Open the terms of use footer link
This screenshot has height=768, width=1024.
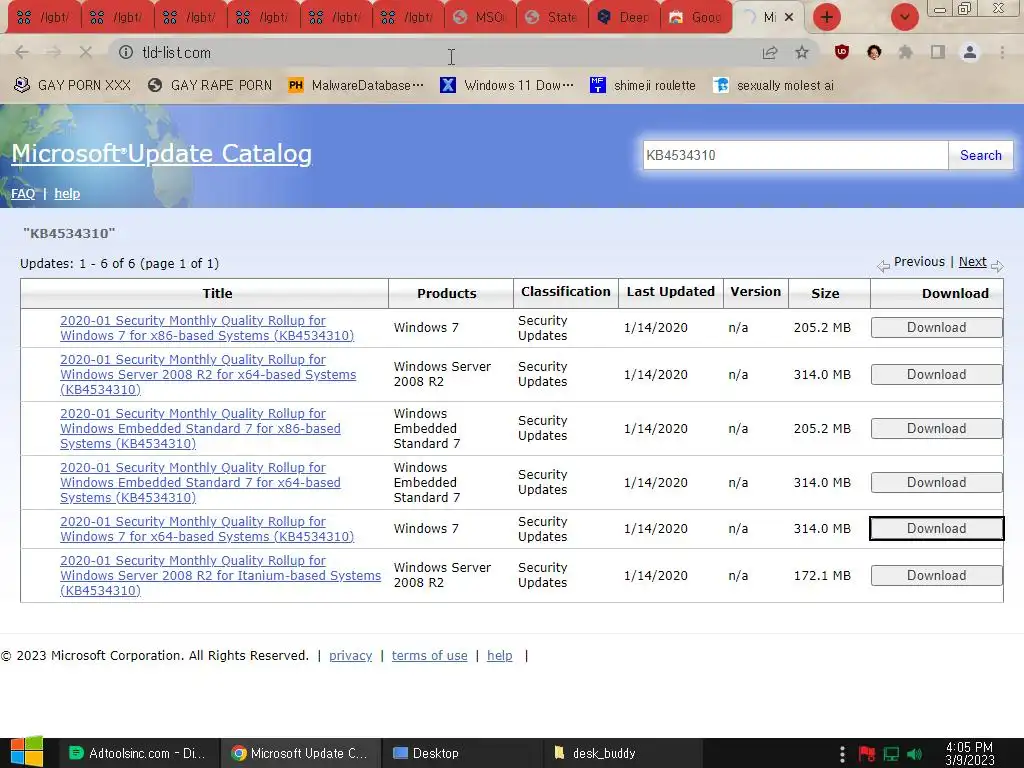click(x=429, y=656)
